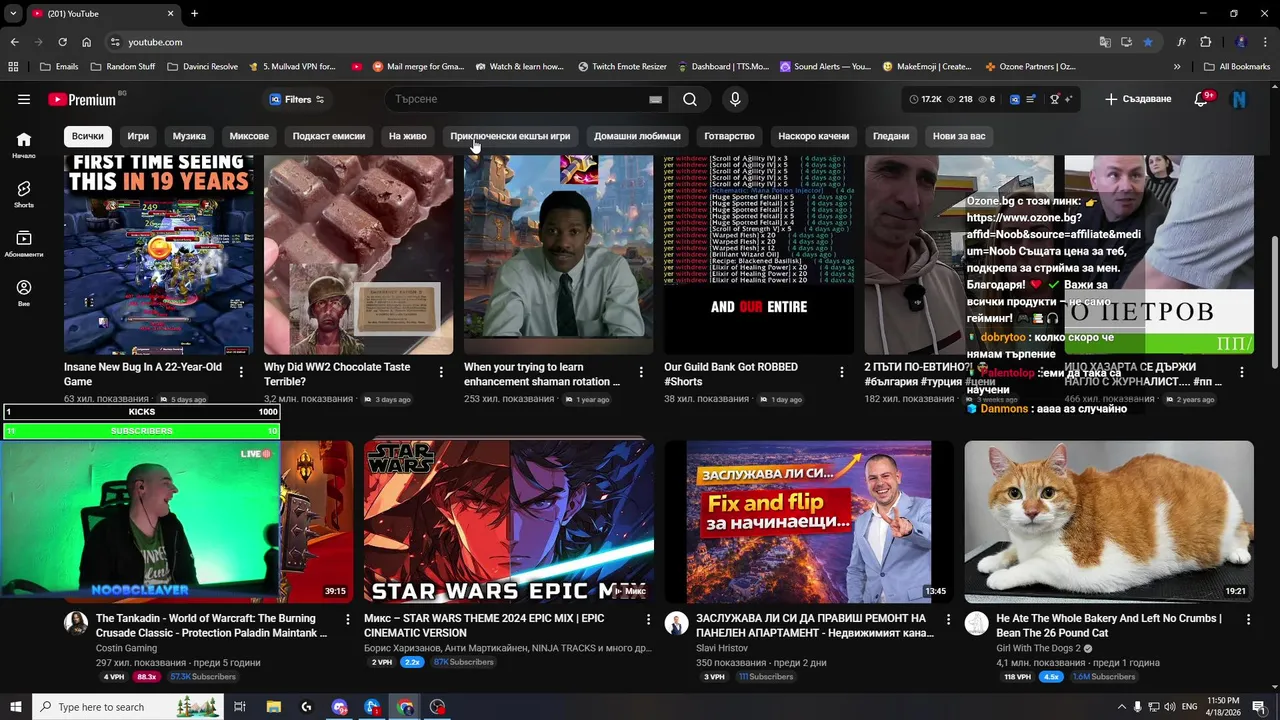Image resolution: width=1280 pixels, height=720 pixels.
Task: Open options for WW2 Chocolate video
Action: tap(441, 372)
